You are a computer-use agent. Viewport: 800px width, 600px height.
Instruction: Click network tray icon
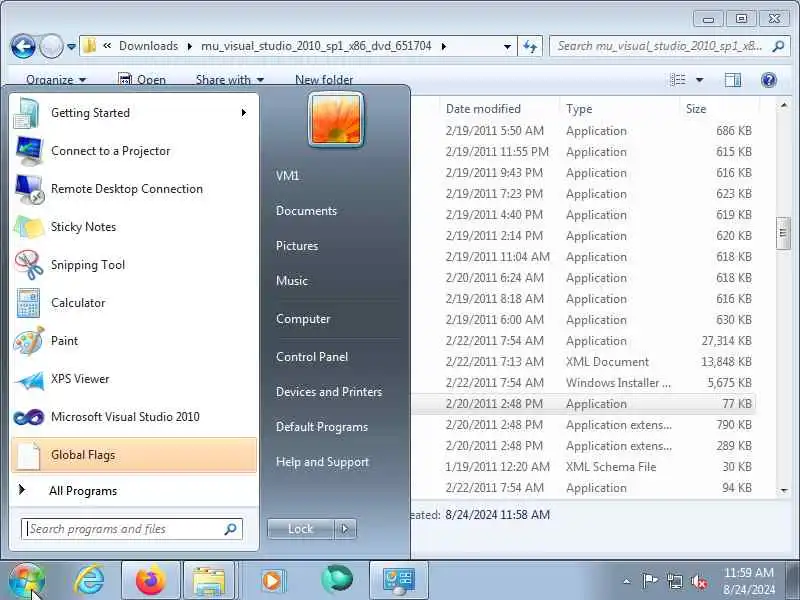pos(674,581)
